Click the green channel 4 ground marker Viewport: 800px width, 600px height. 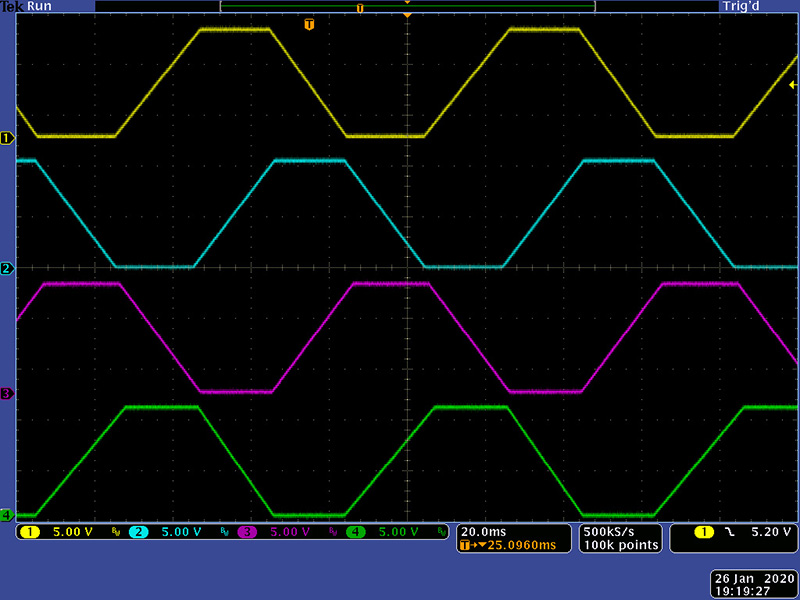point(7,515)
